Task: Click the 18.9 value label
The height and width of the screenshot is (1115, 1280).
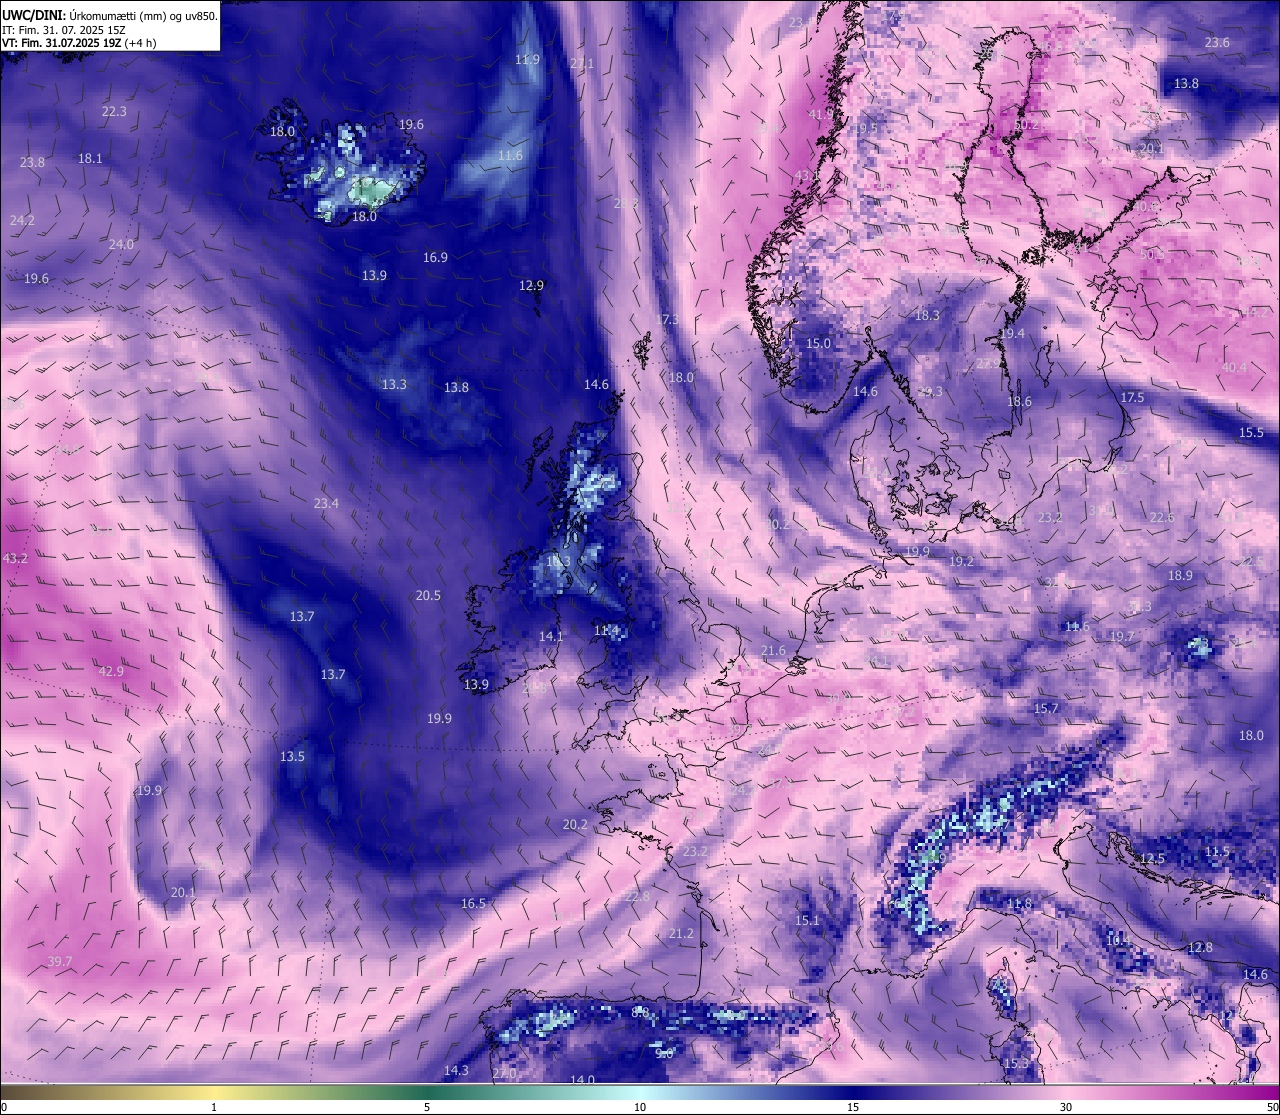Action: [1180, 575]
